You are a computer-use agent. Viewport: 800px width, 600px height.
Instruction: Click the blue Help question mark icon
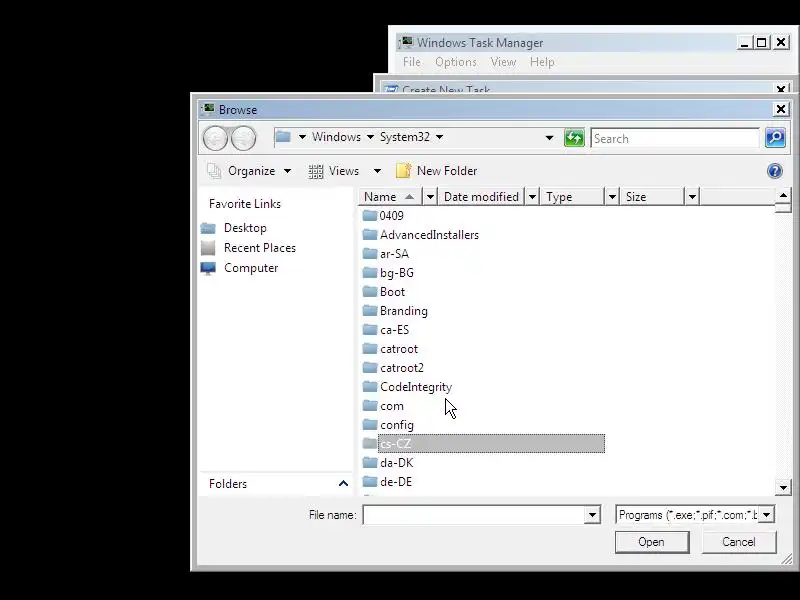[x=774, y=171]
